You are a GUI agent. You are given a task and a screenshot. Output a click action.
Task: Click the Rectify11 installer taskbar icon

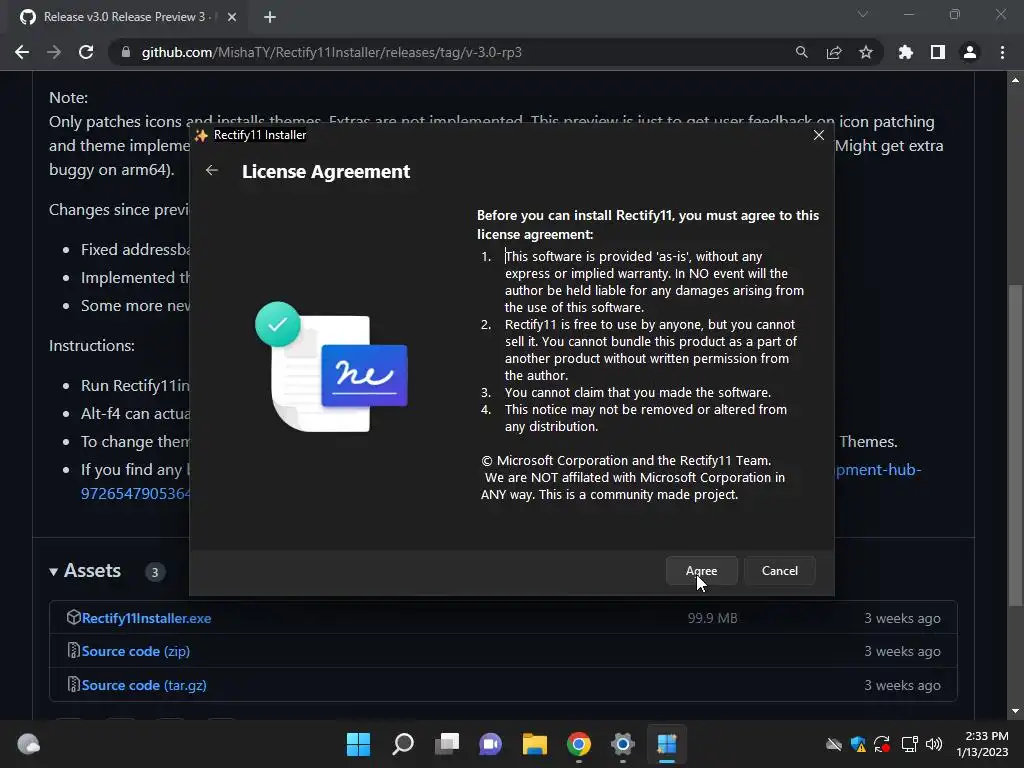(667, 744)
